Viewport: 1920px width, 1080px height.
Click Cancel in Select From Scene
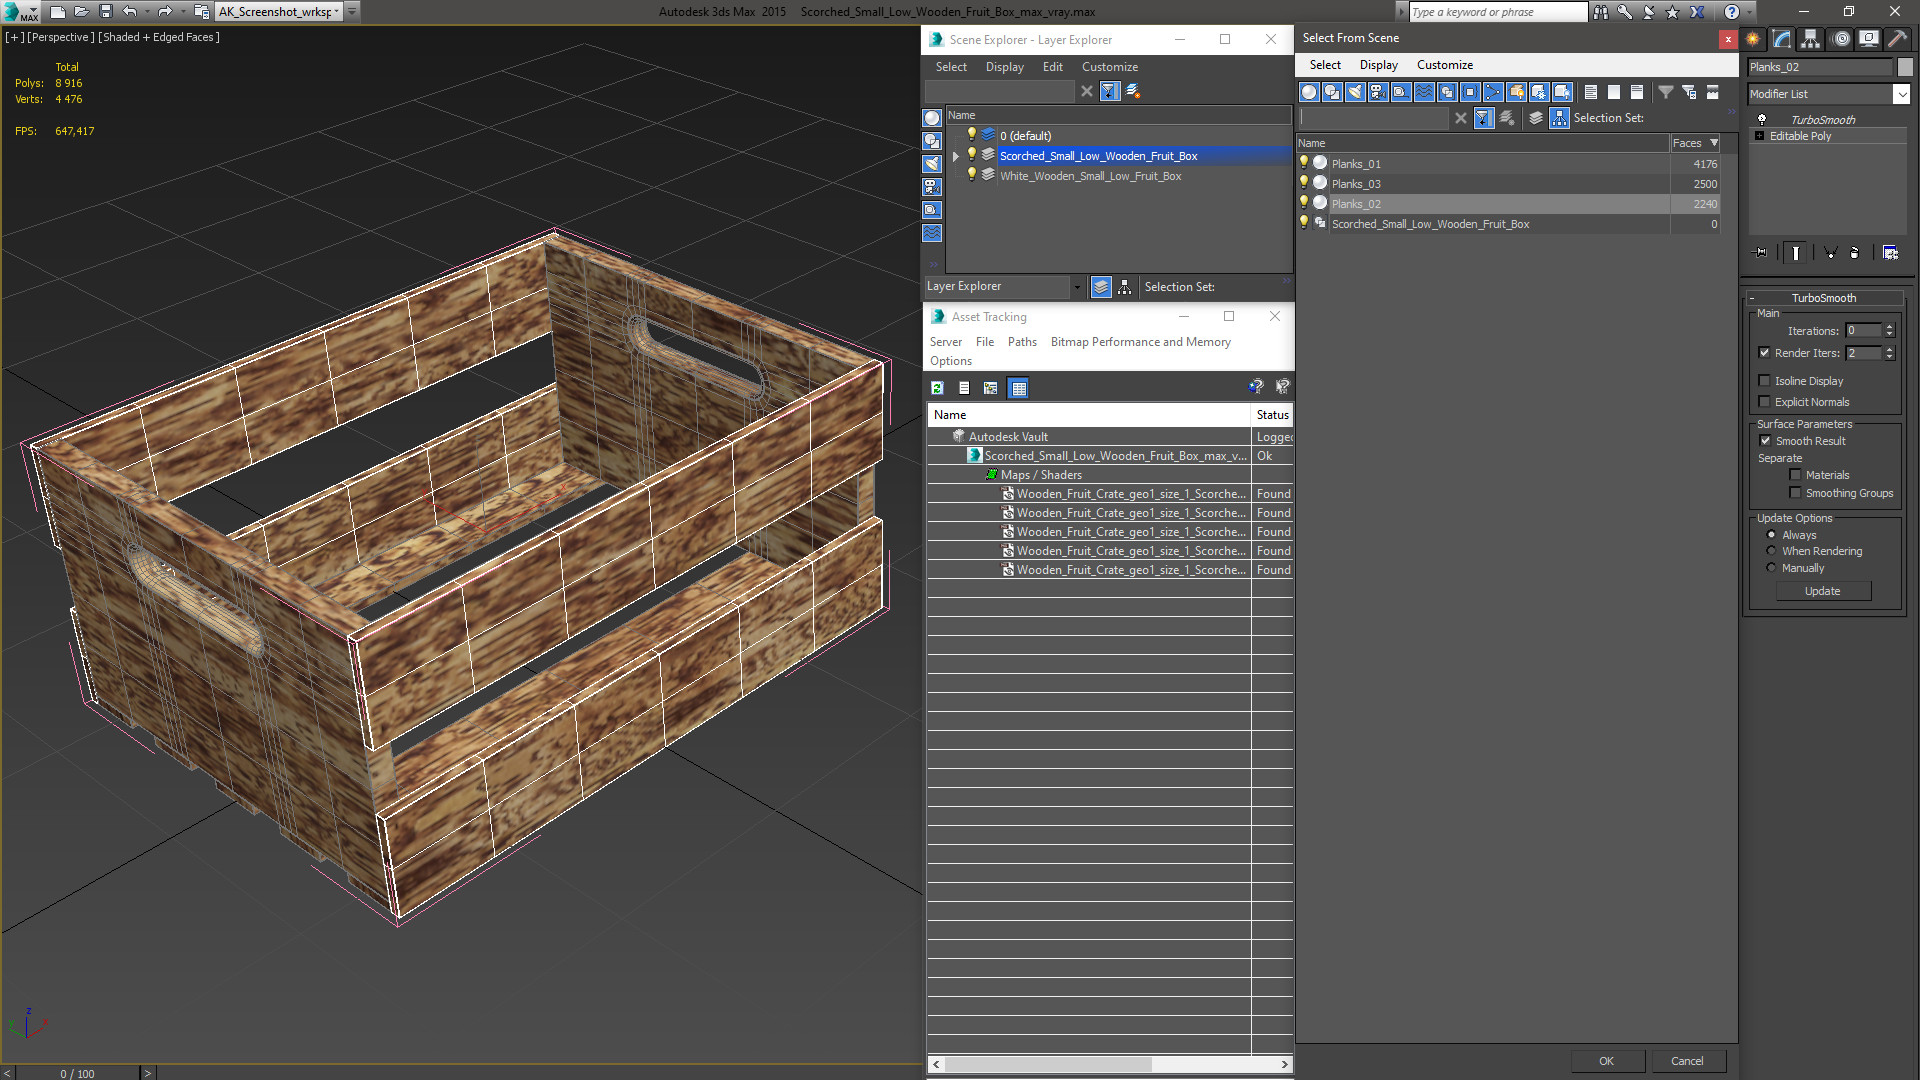tap(1687, 1061)
